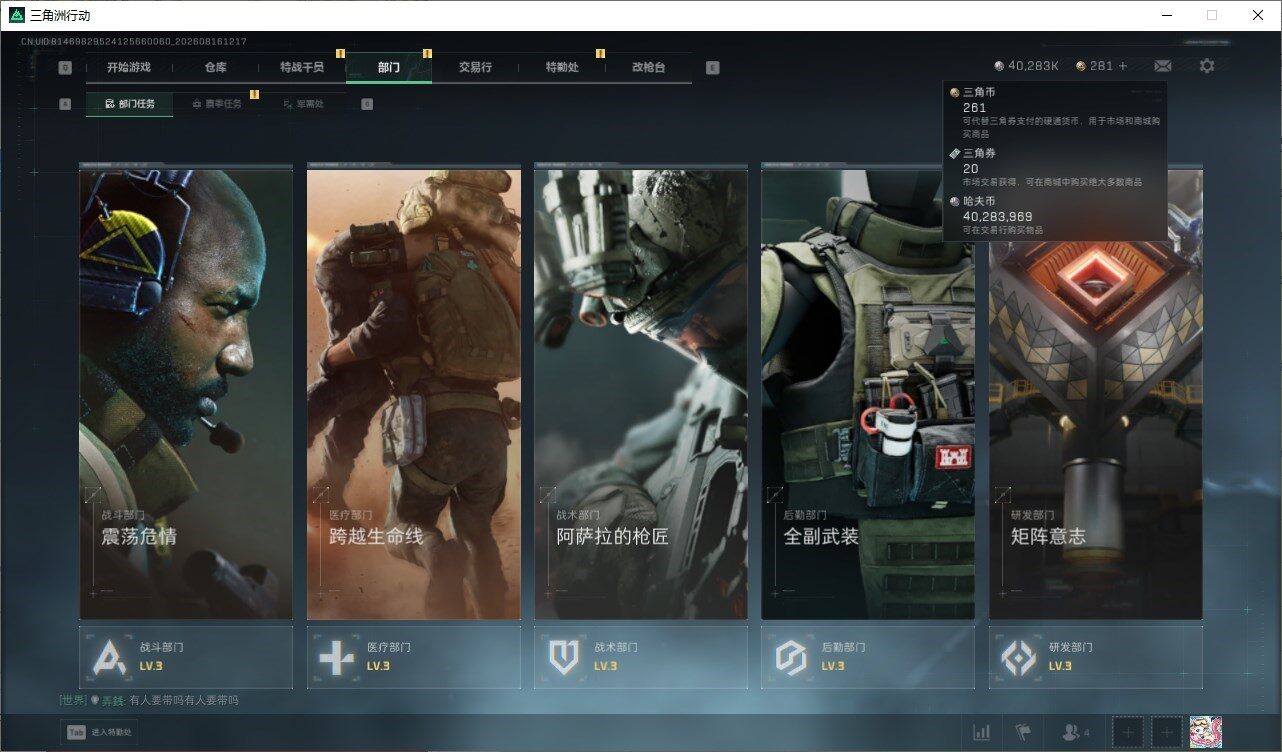Select the 部门 tab
The height and width of the screenshot is (752, 1282).
[389, 67]
